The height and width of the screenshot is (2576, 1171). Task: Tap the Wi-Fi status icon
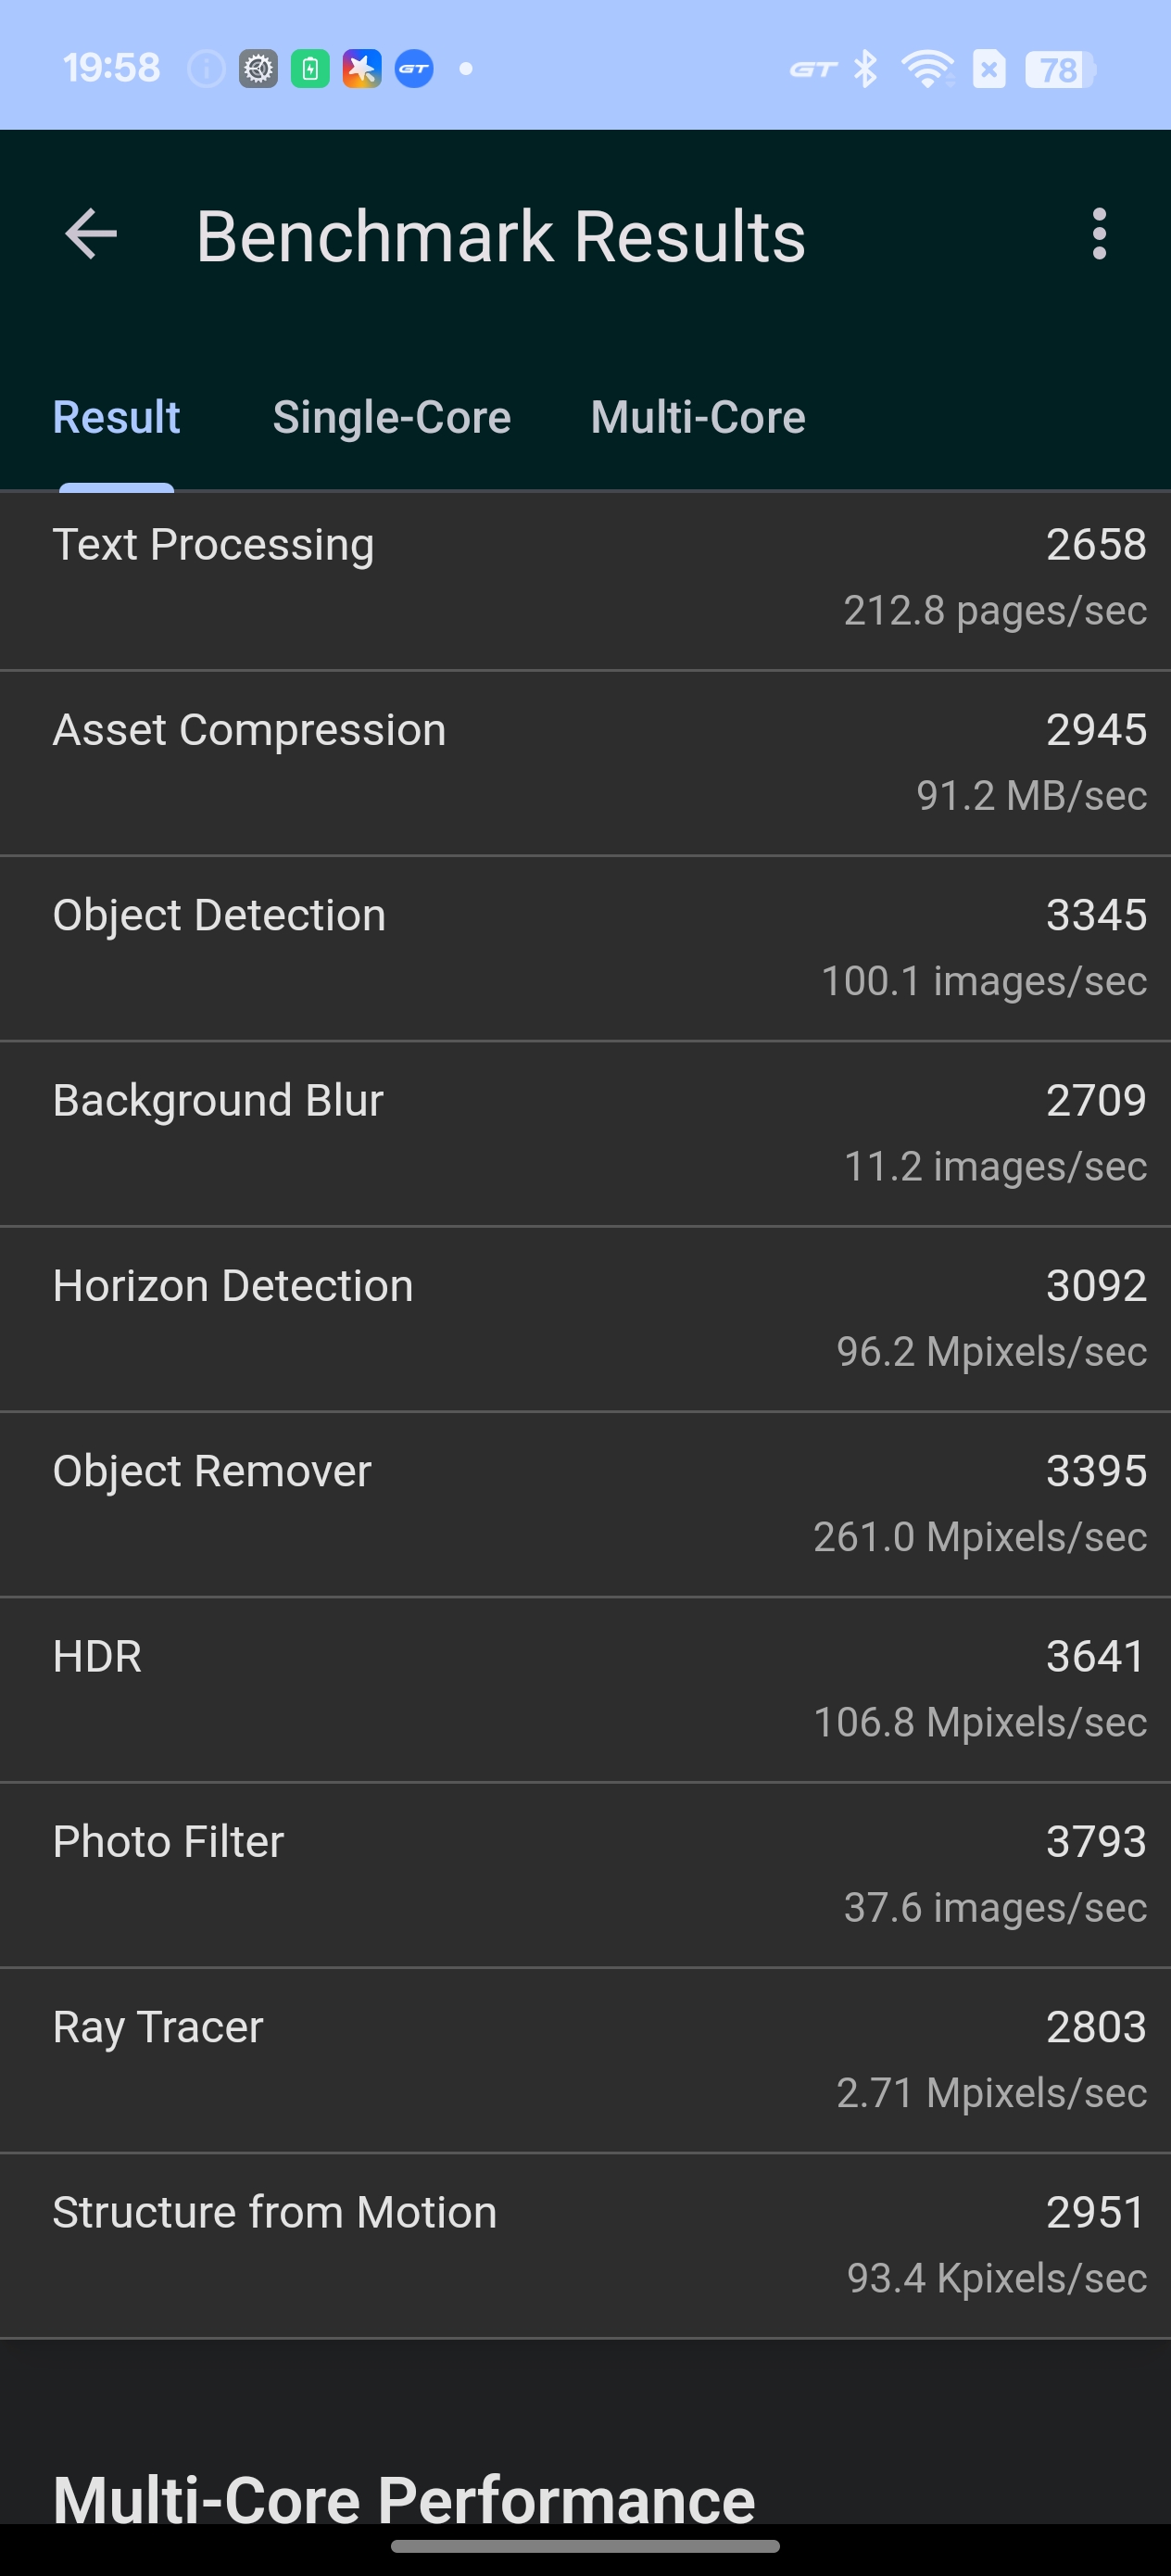point(927,69)
